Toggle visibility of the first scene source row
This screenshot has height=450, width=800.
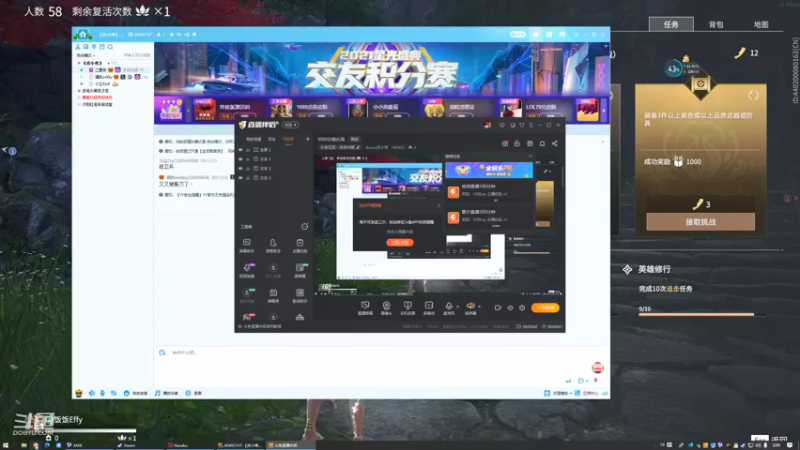(x=241, y=150)
